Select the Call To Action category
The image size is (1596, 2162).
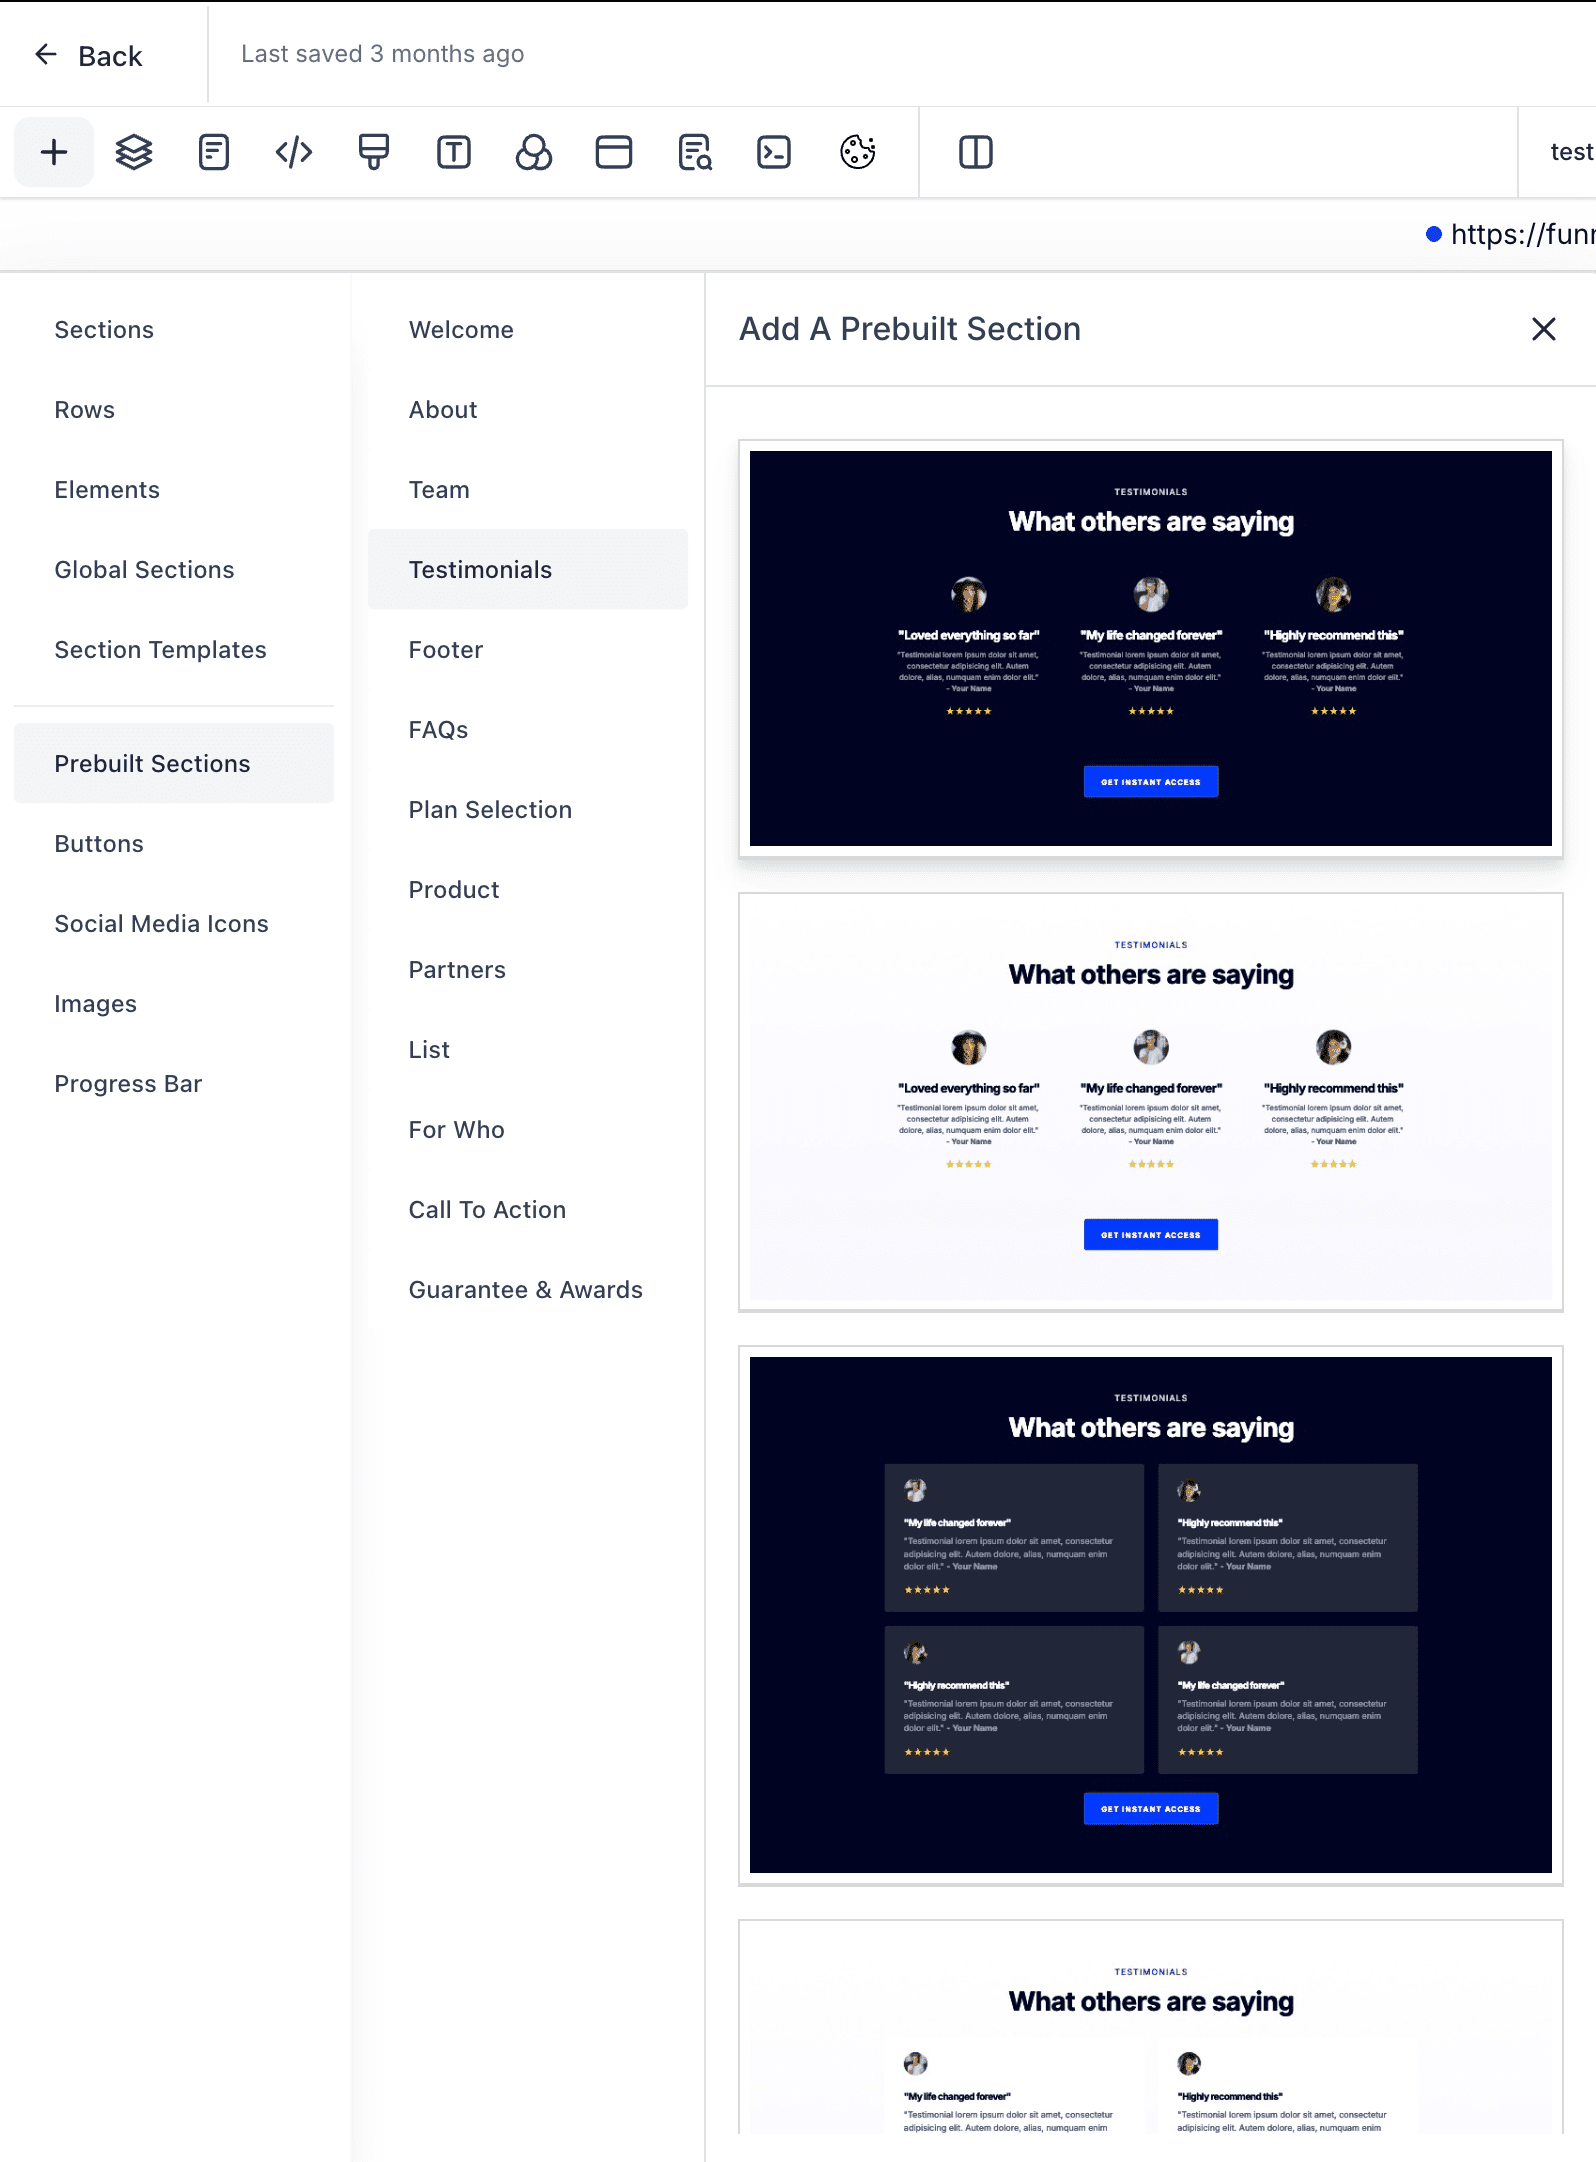[528, 1210]
